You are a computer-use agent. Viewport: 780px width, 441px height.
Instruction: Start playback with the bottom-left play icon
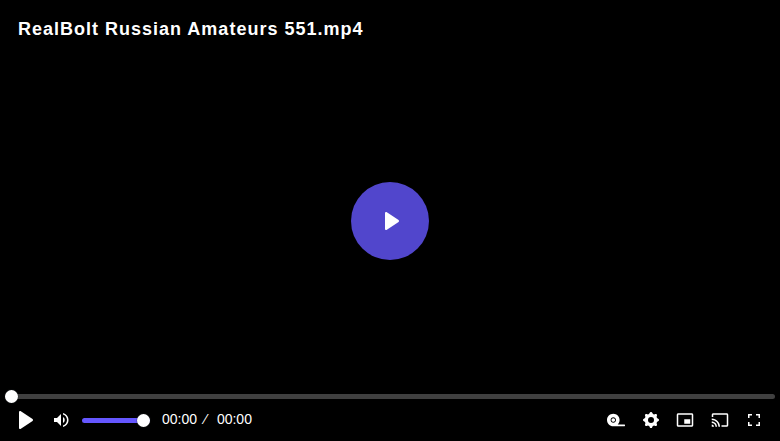coord(25,420)
